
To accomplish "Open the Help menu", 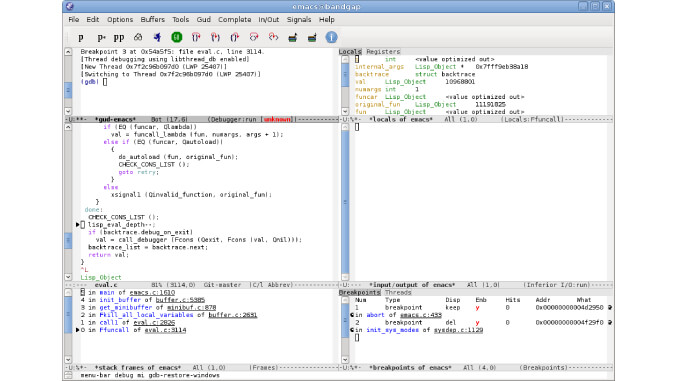I will 326,19.
